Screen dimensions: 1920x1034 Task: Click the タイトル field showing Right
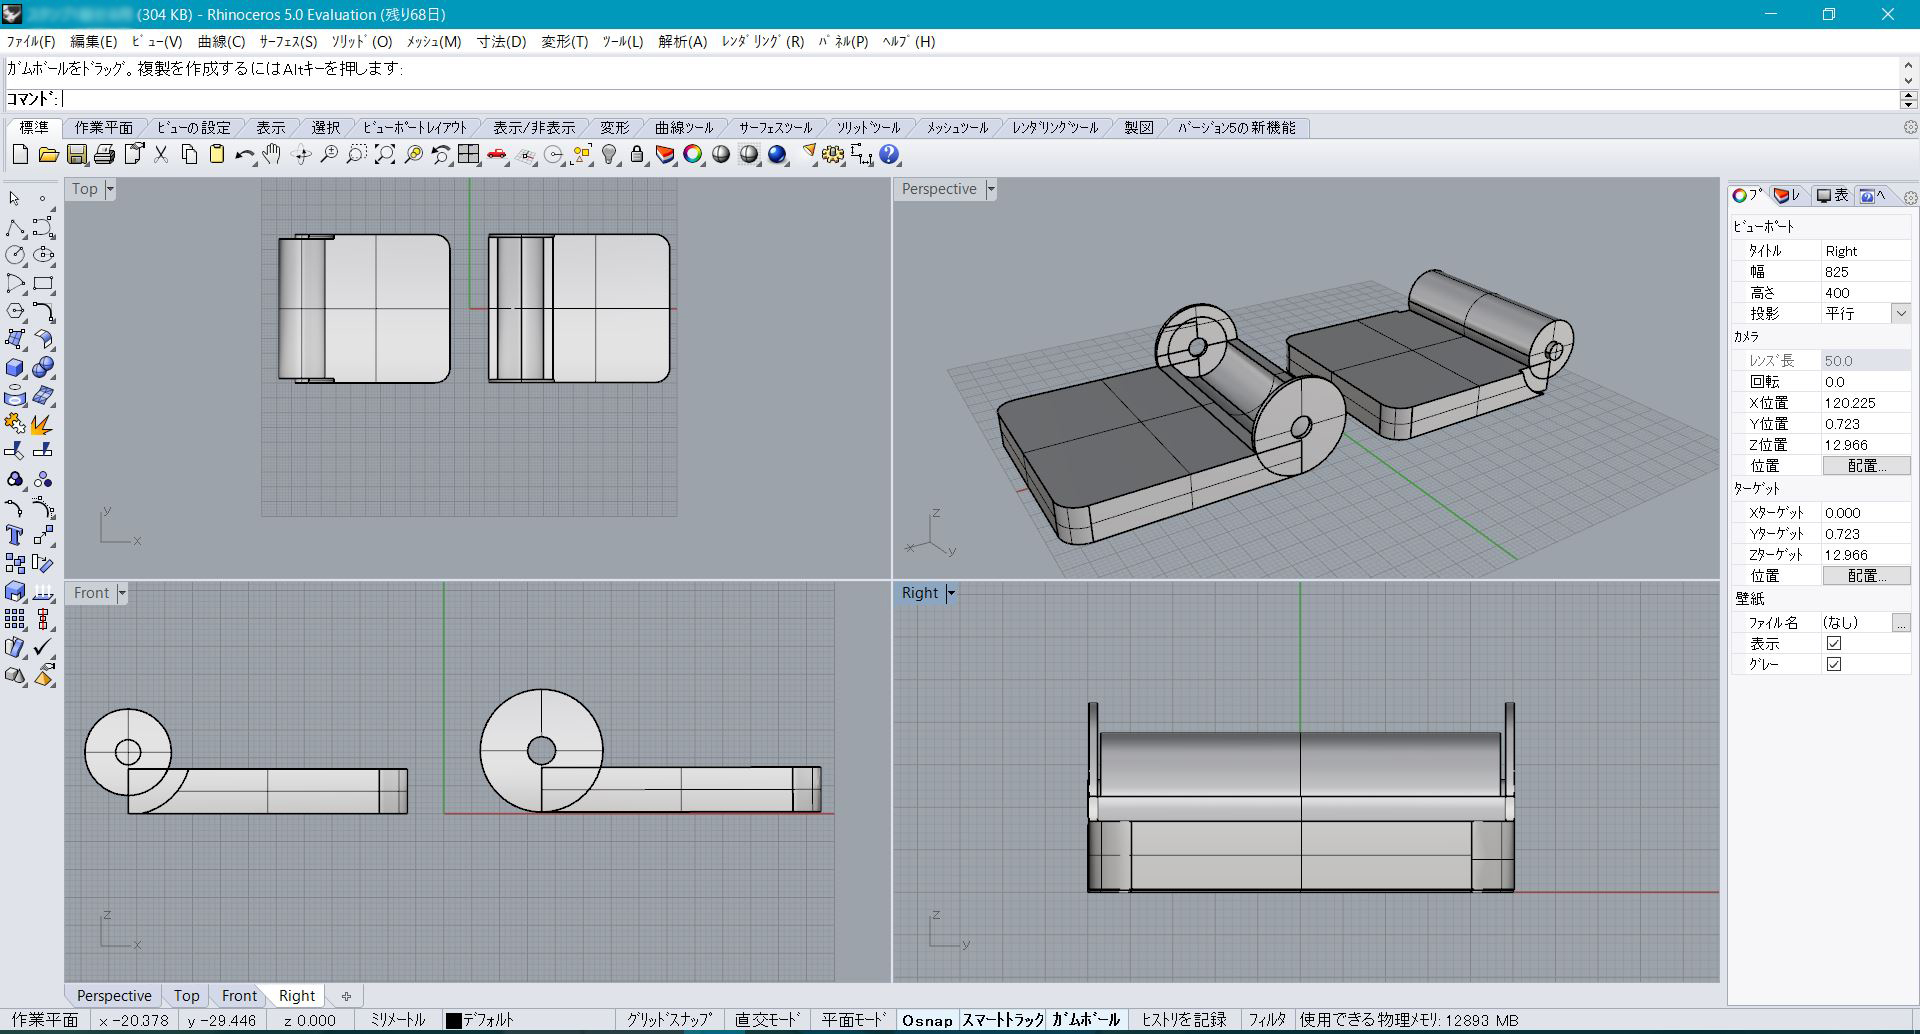click(x=1866, y=251)
